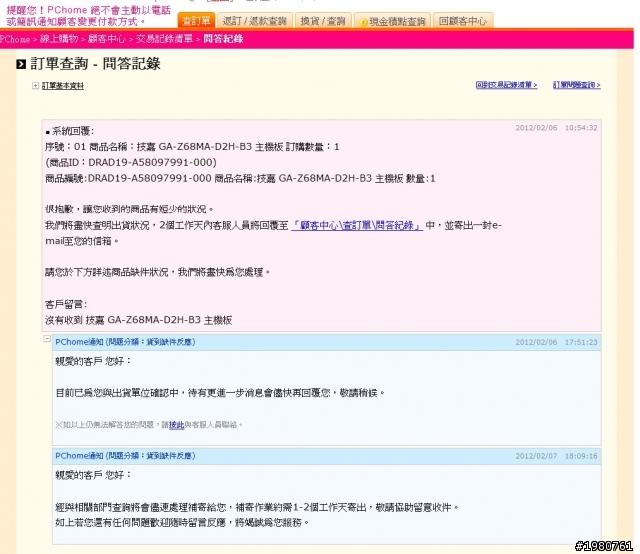Open the 換貨 / 查詢 tab
Image resolution: width=640 pixels, height=554 pixels.
click(x=323, y=20)
